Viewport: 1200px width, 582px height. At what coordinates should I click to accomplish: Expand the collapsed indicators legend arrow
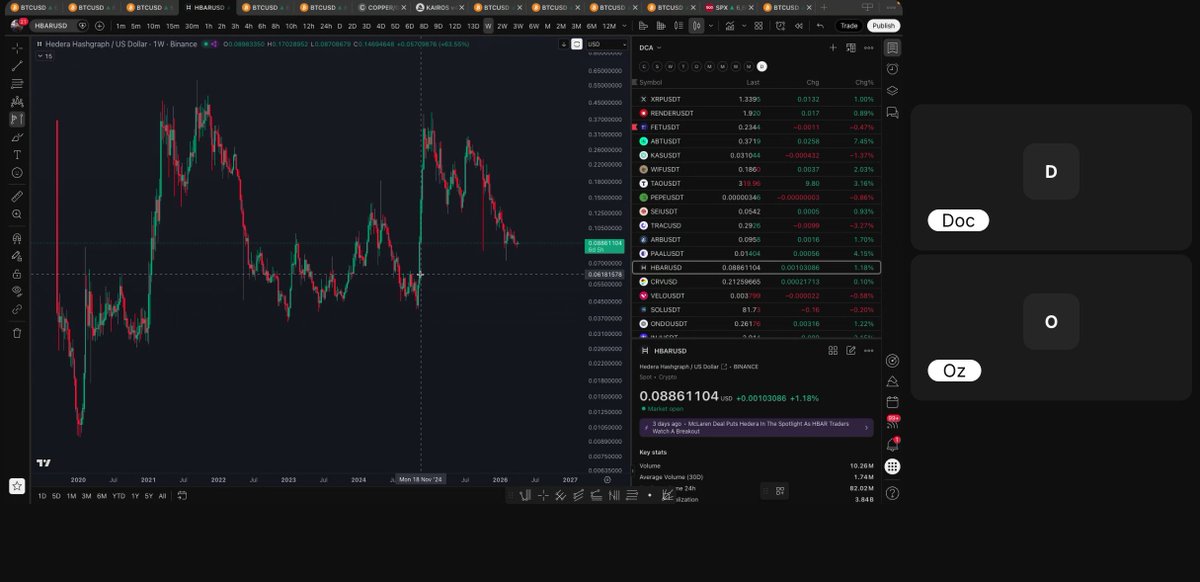click(40, 56)
